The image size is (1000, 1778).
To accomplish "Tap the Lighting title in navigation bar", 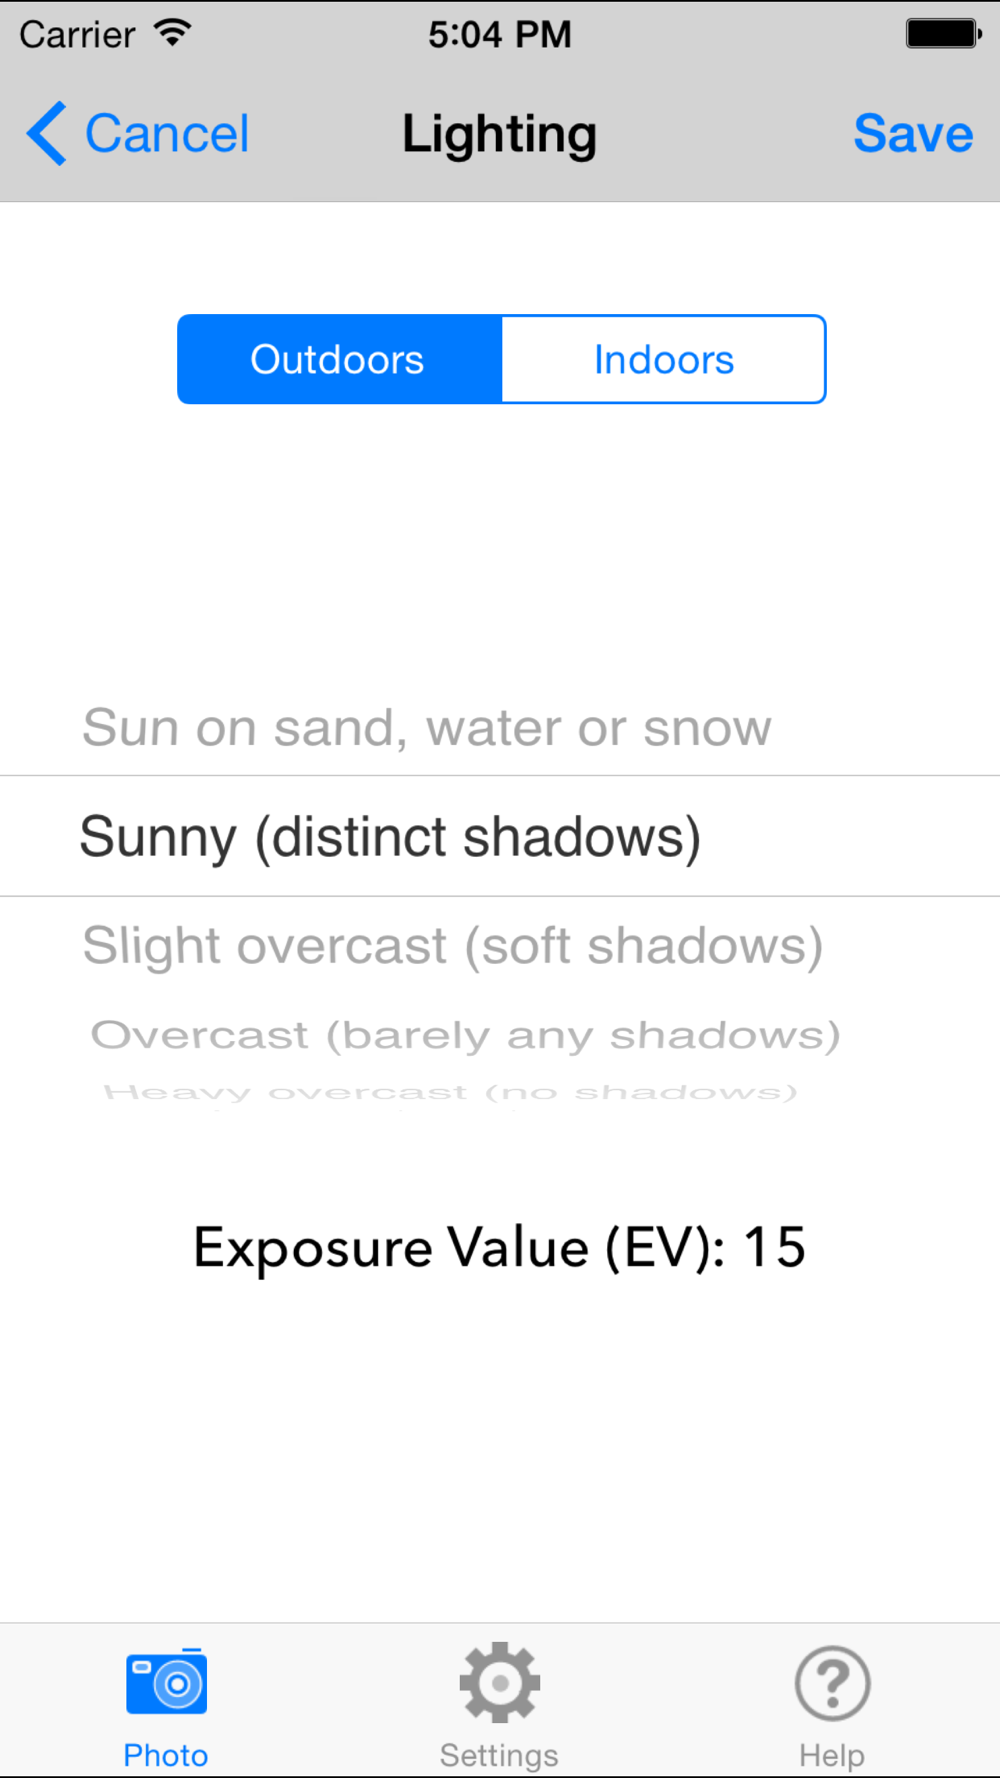I will pos(499,135).
